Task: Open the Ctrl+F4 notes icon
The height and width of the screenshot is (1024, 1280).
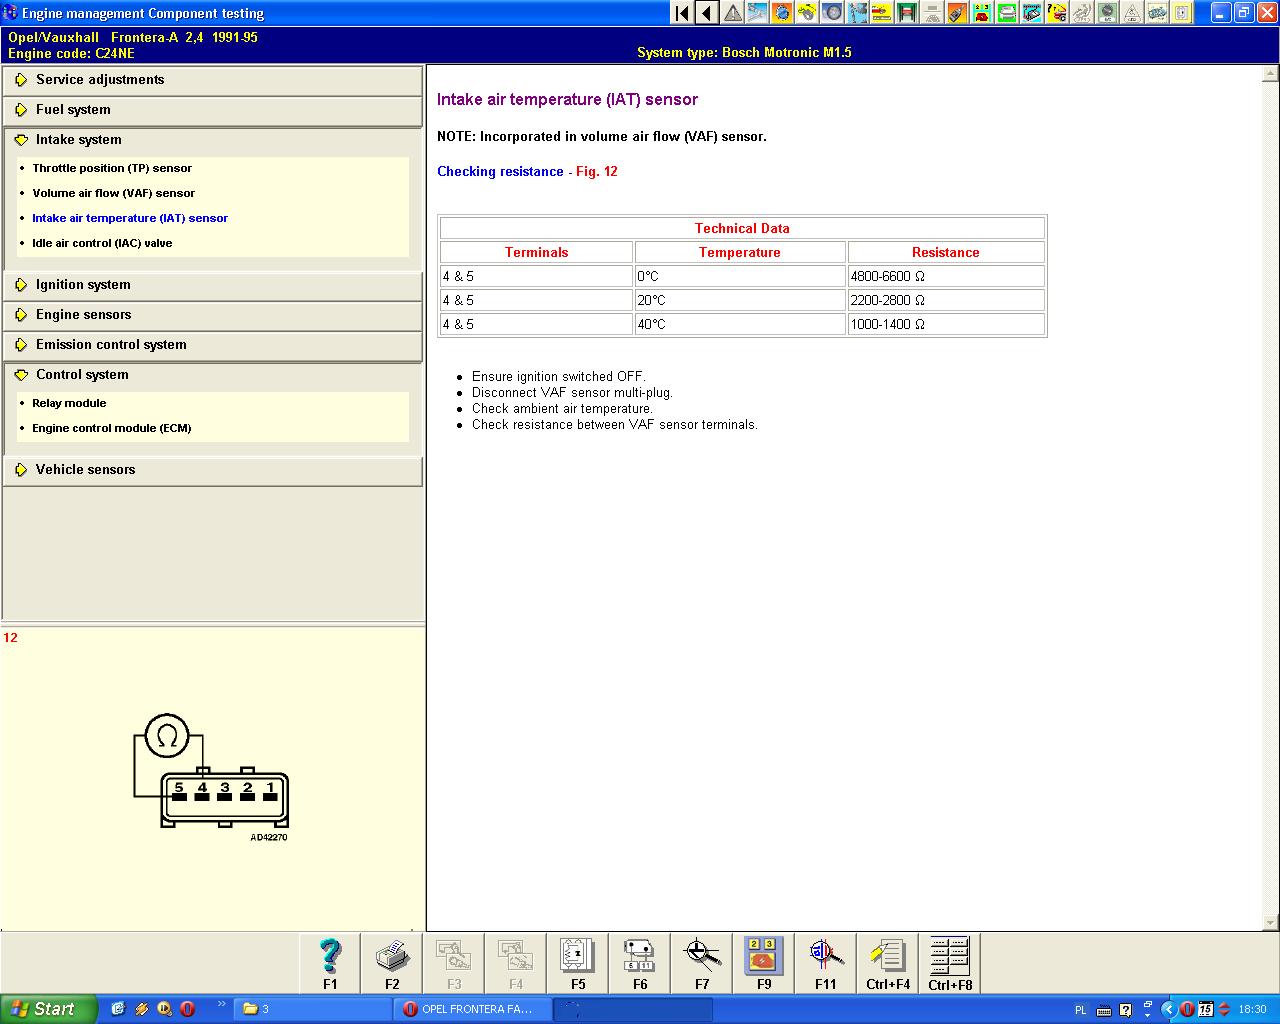Action: [x=888, y=957]
